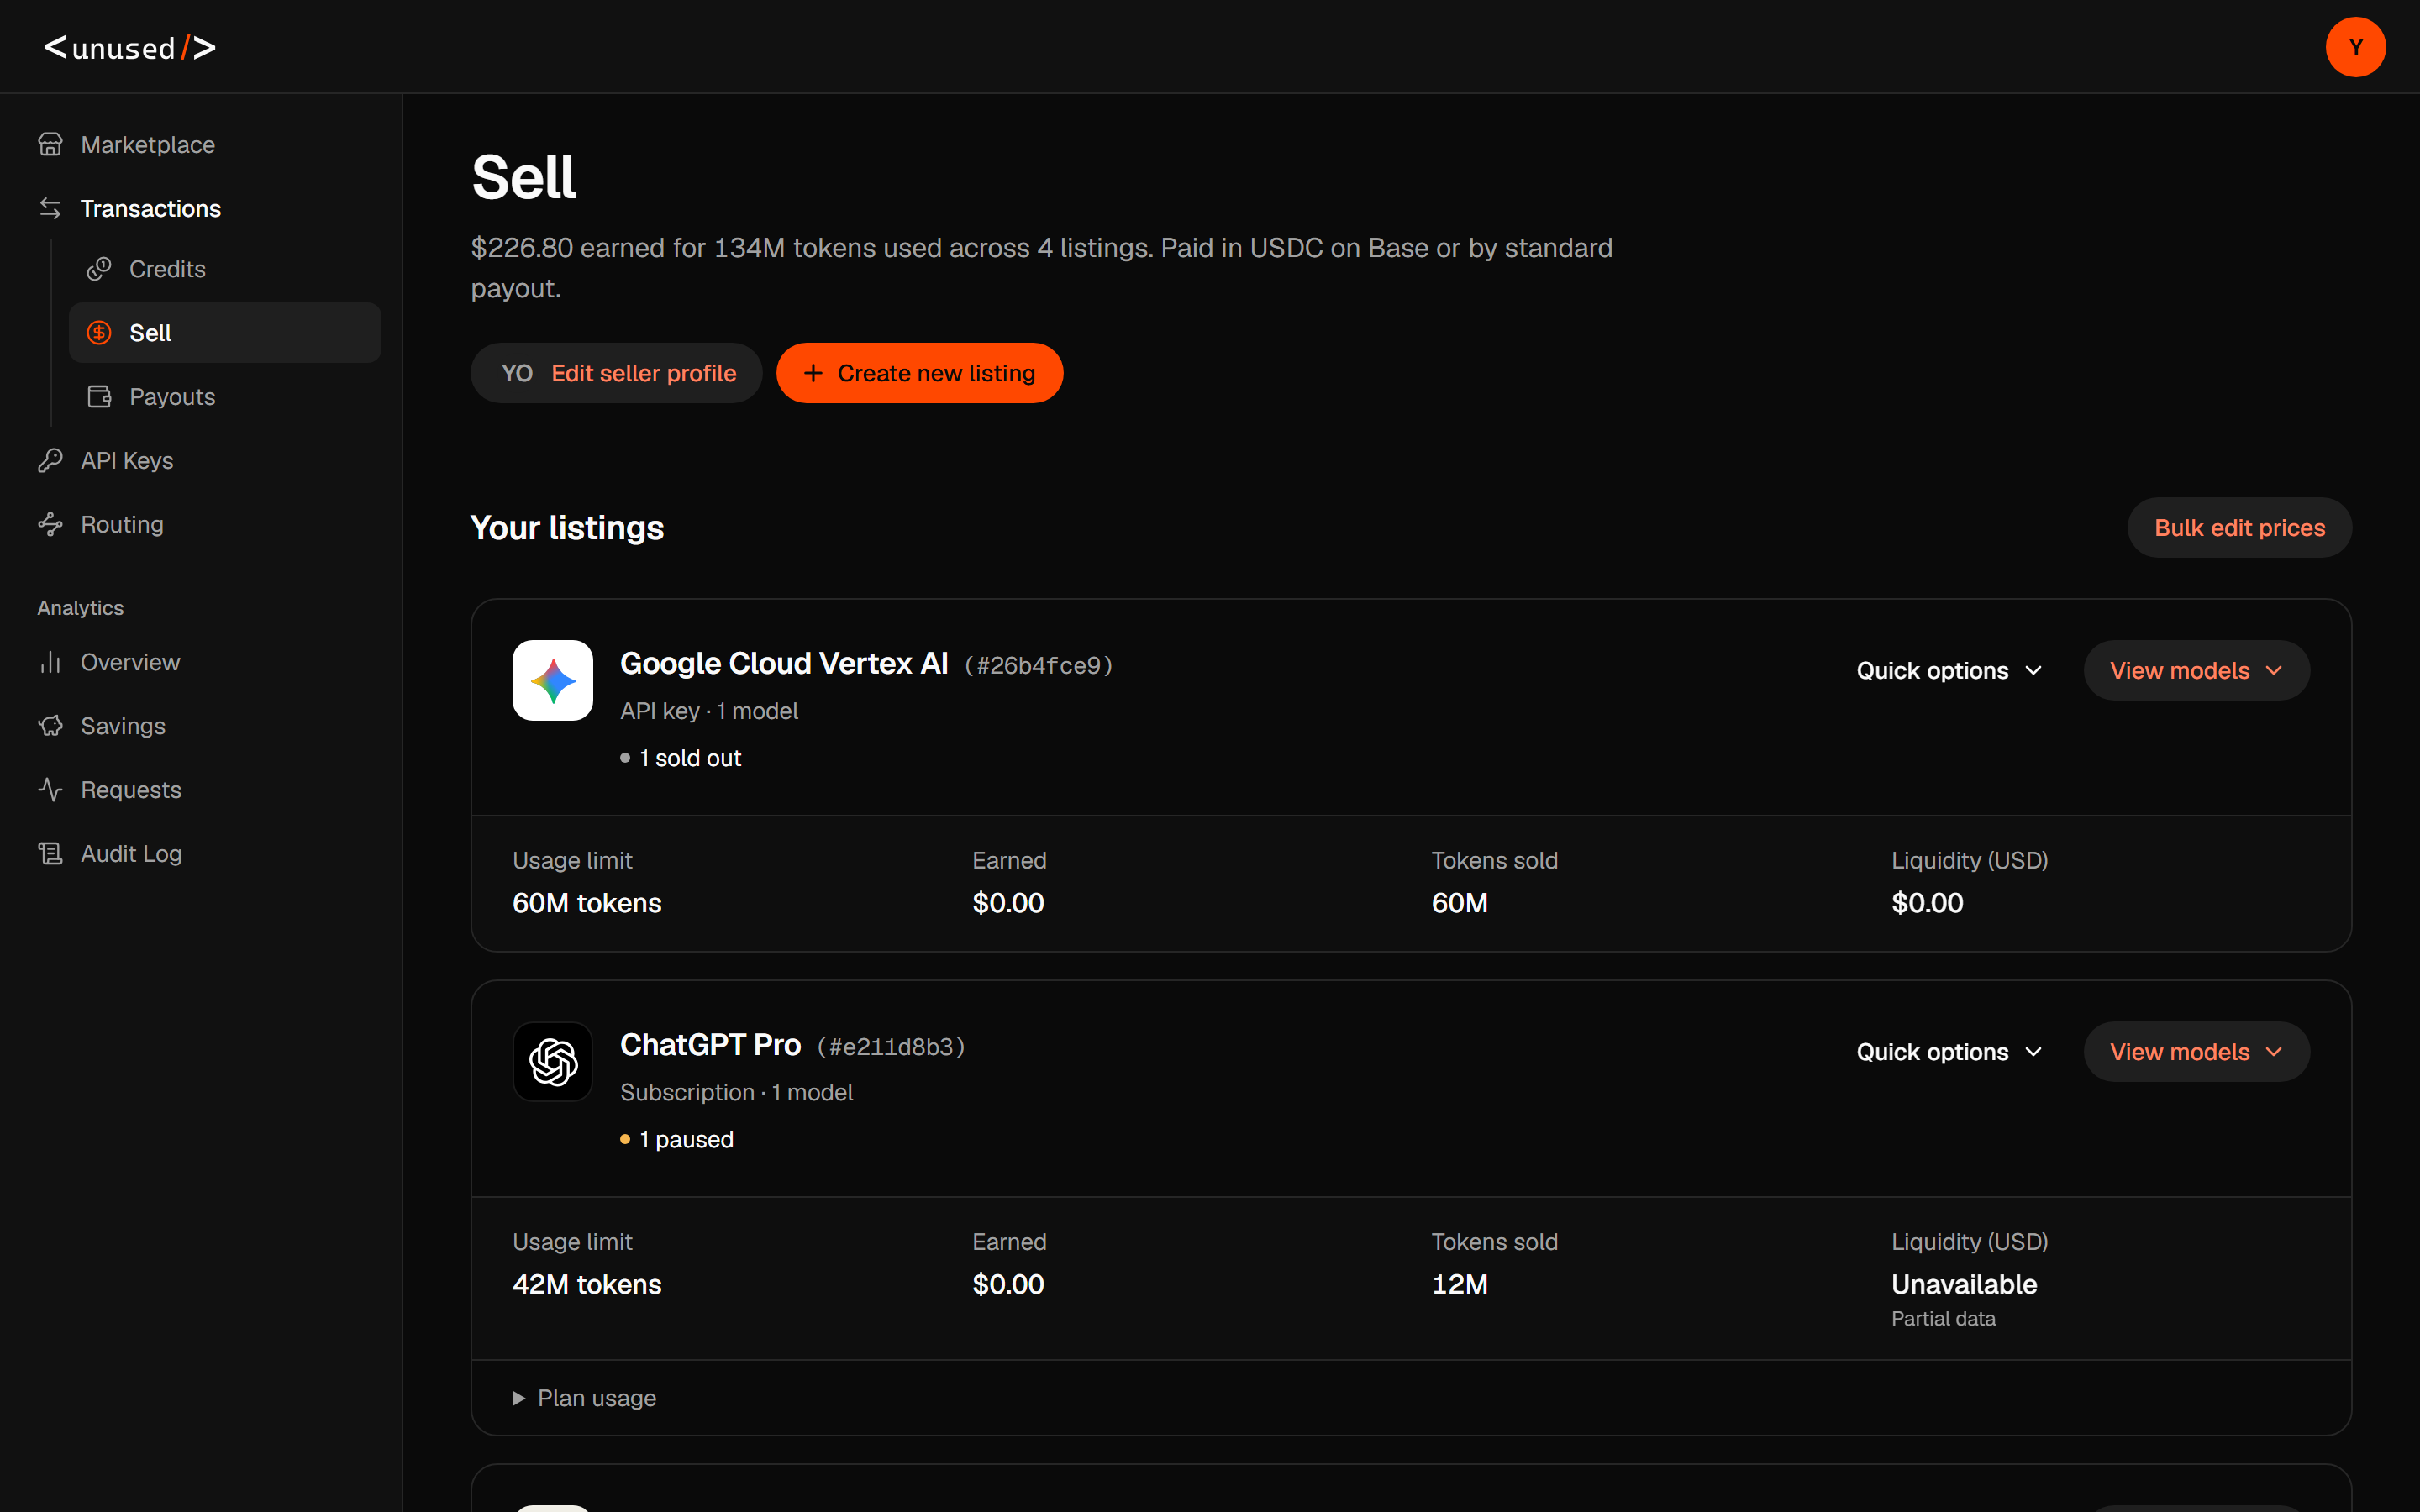Click the Routing icon in sidebar
2420x1512 pixels.
[50, 525]
